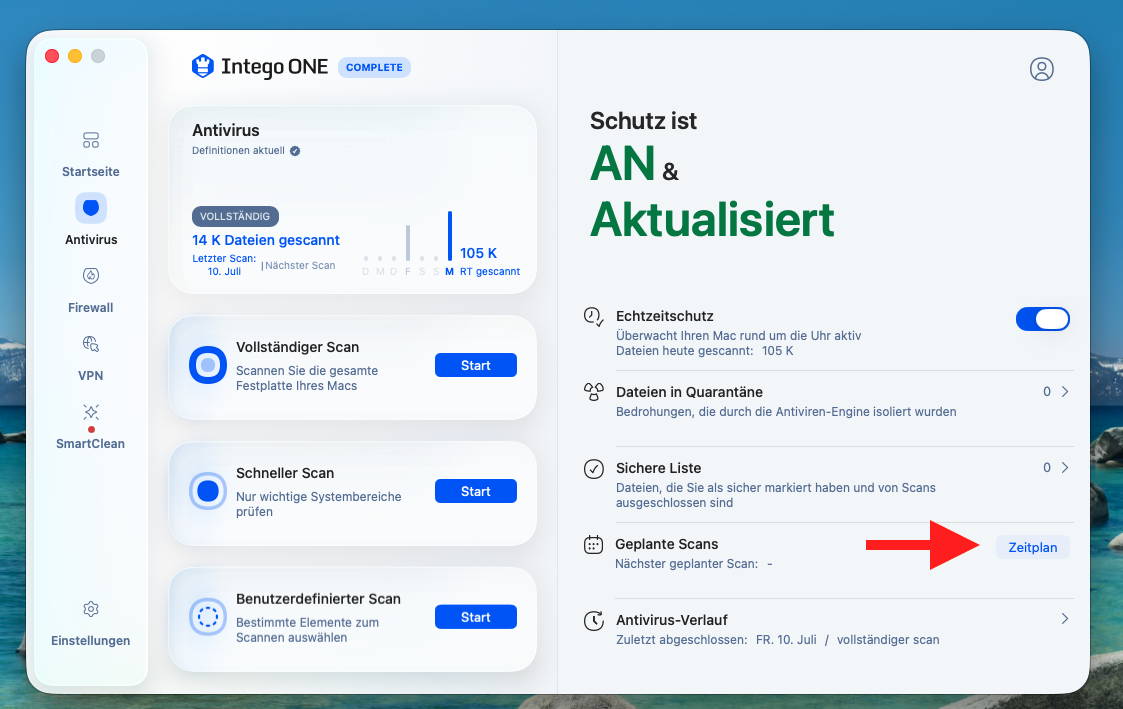Click the 'Geplante Scans' row title
This screenshot has height=709, width=1123.
click(x=667, y=544)
